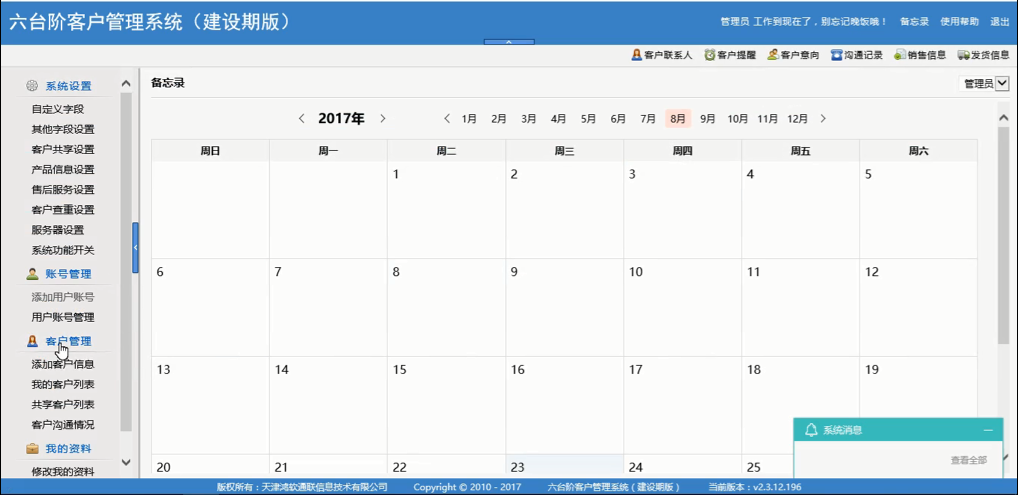Open 添加用户账号 menu item
Viewport: 1018px width, 495px height.
point(63,298)
